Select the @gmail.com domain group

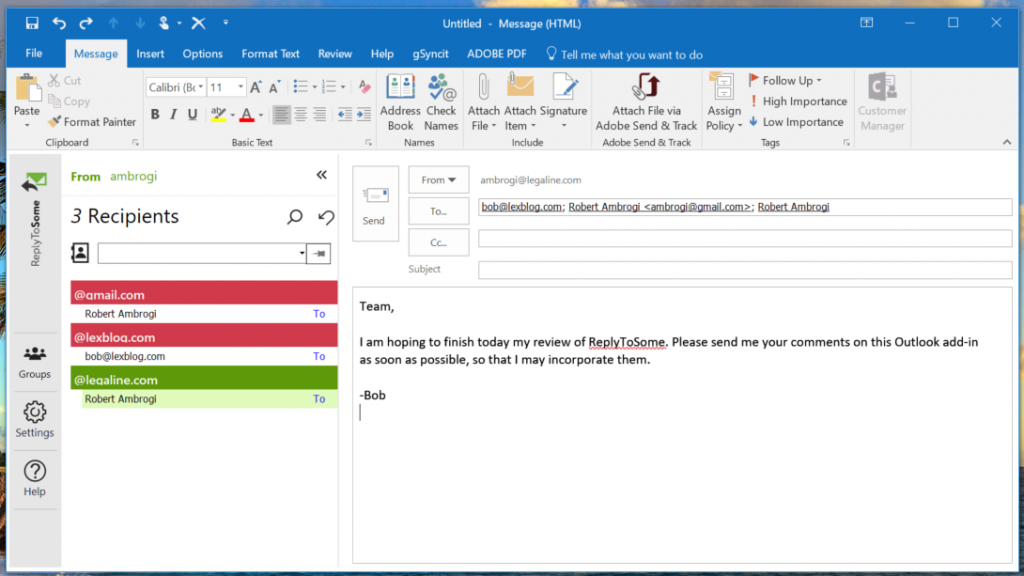(204, 293)
